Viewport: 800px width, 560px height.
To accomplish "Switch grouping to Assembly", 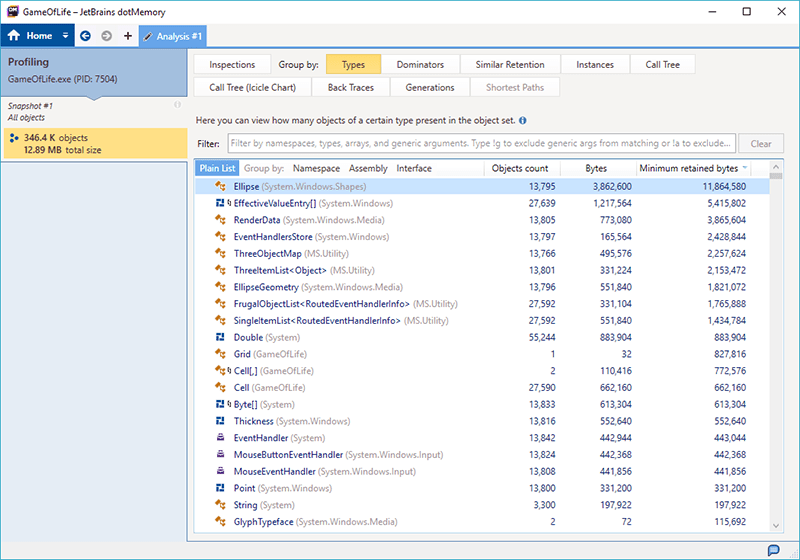I will click(x=368, y=169).
